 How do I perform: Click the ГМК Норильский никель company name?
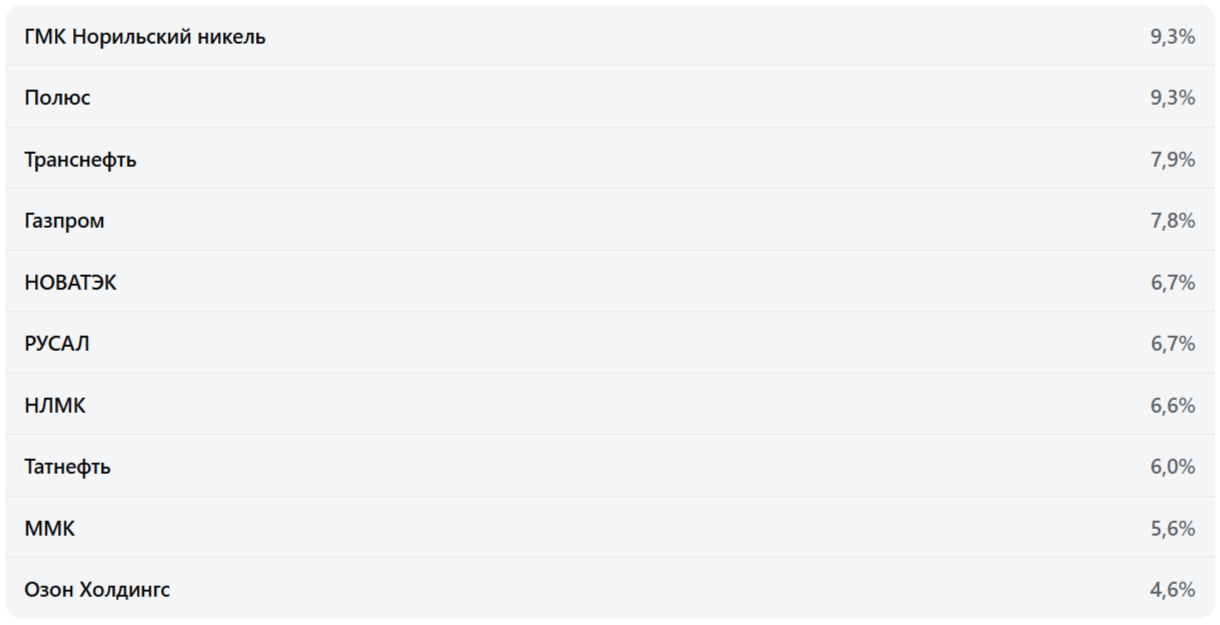coord(145,37)
